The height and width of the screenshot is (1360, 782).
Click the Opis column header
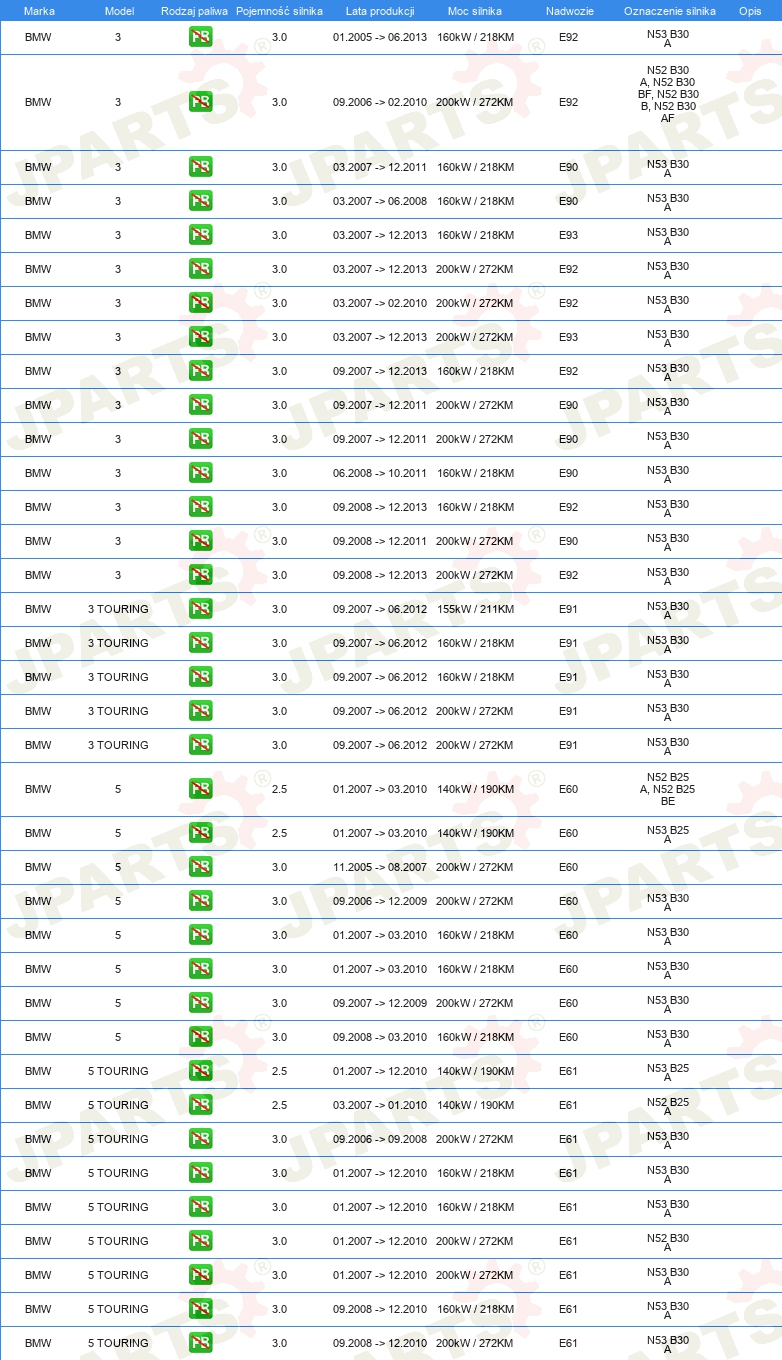750,11
